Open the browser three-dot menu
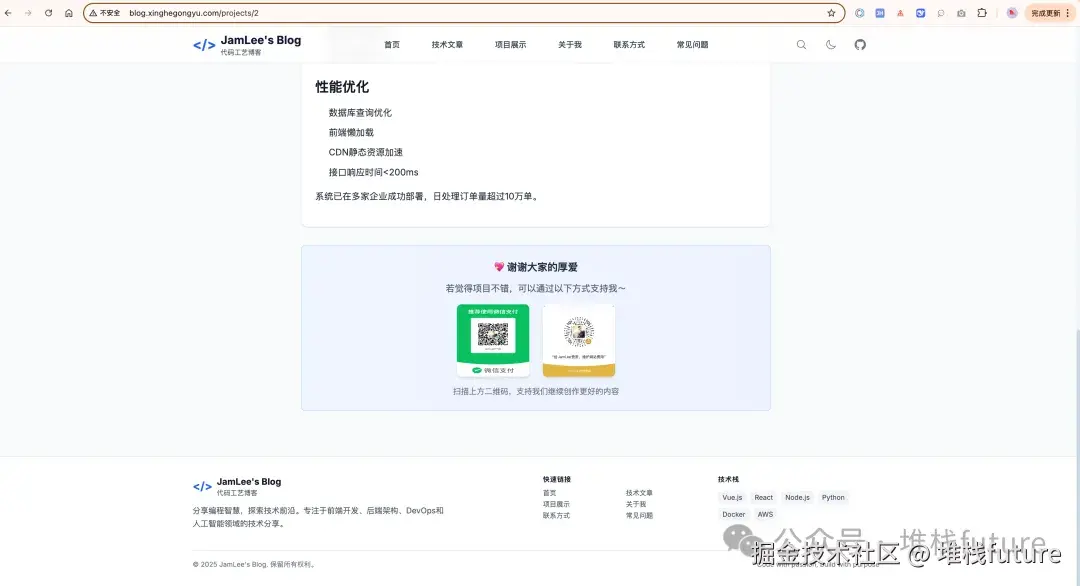 pos(1067,13)
